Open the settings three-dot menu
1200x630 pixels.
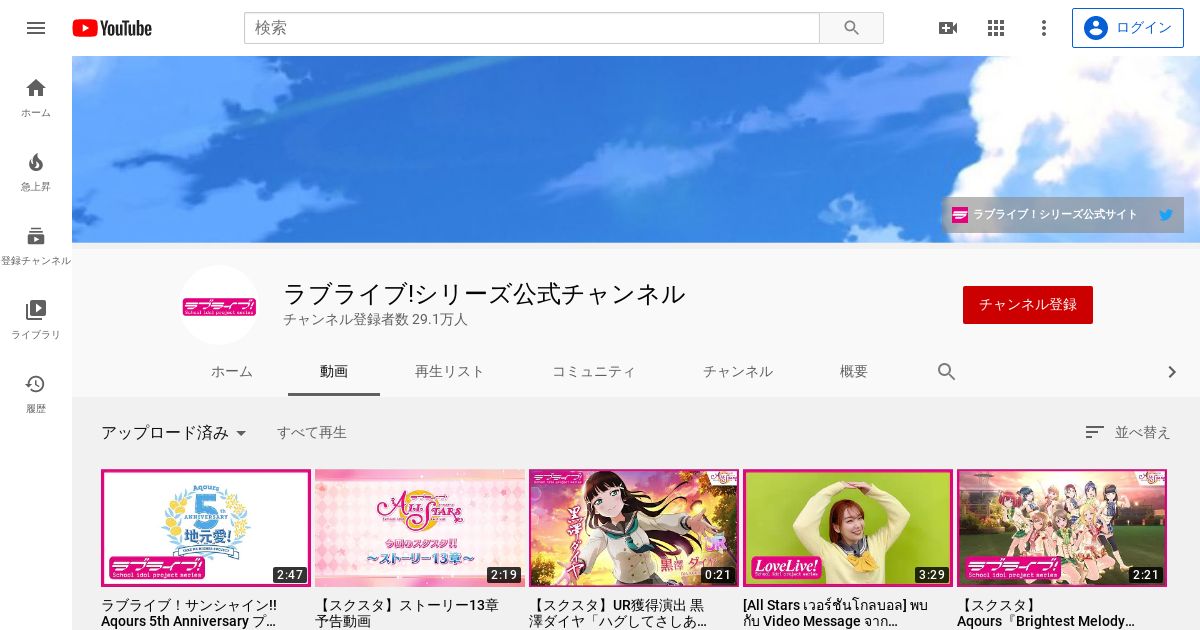1044,28
